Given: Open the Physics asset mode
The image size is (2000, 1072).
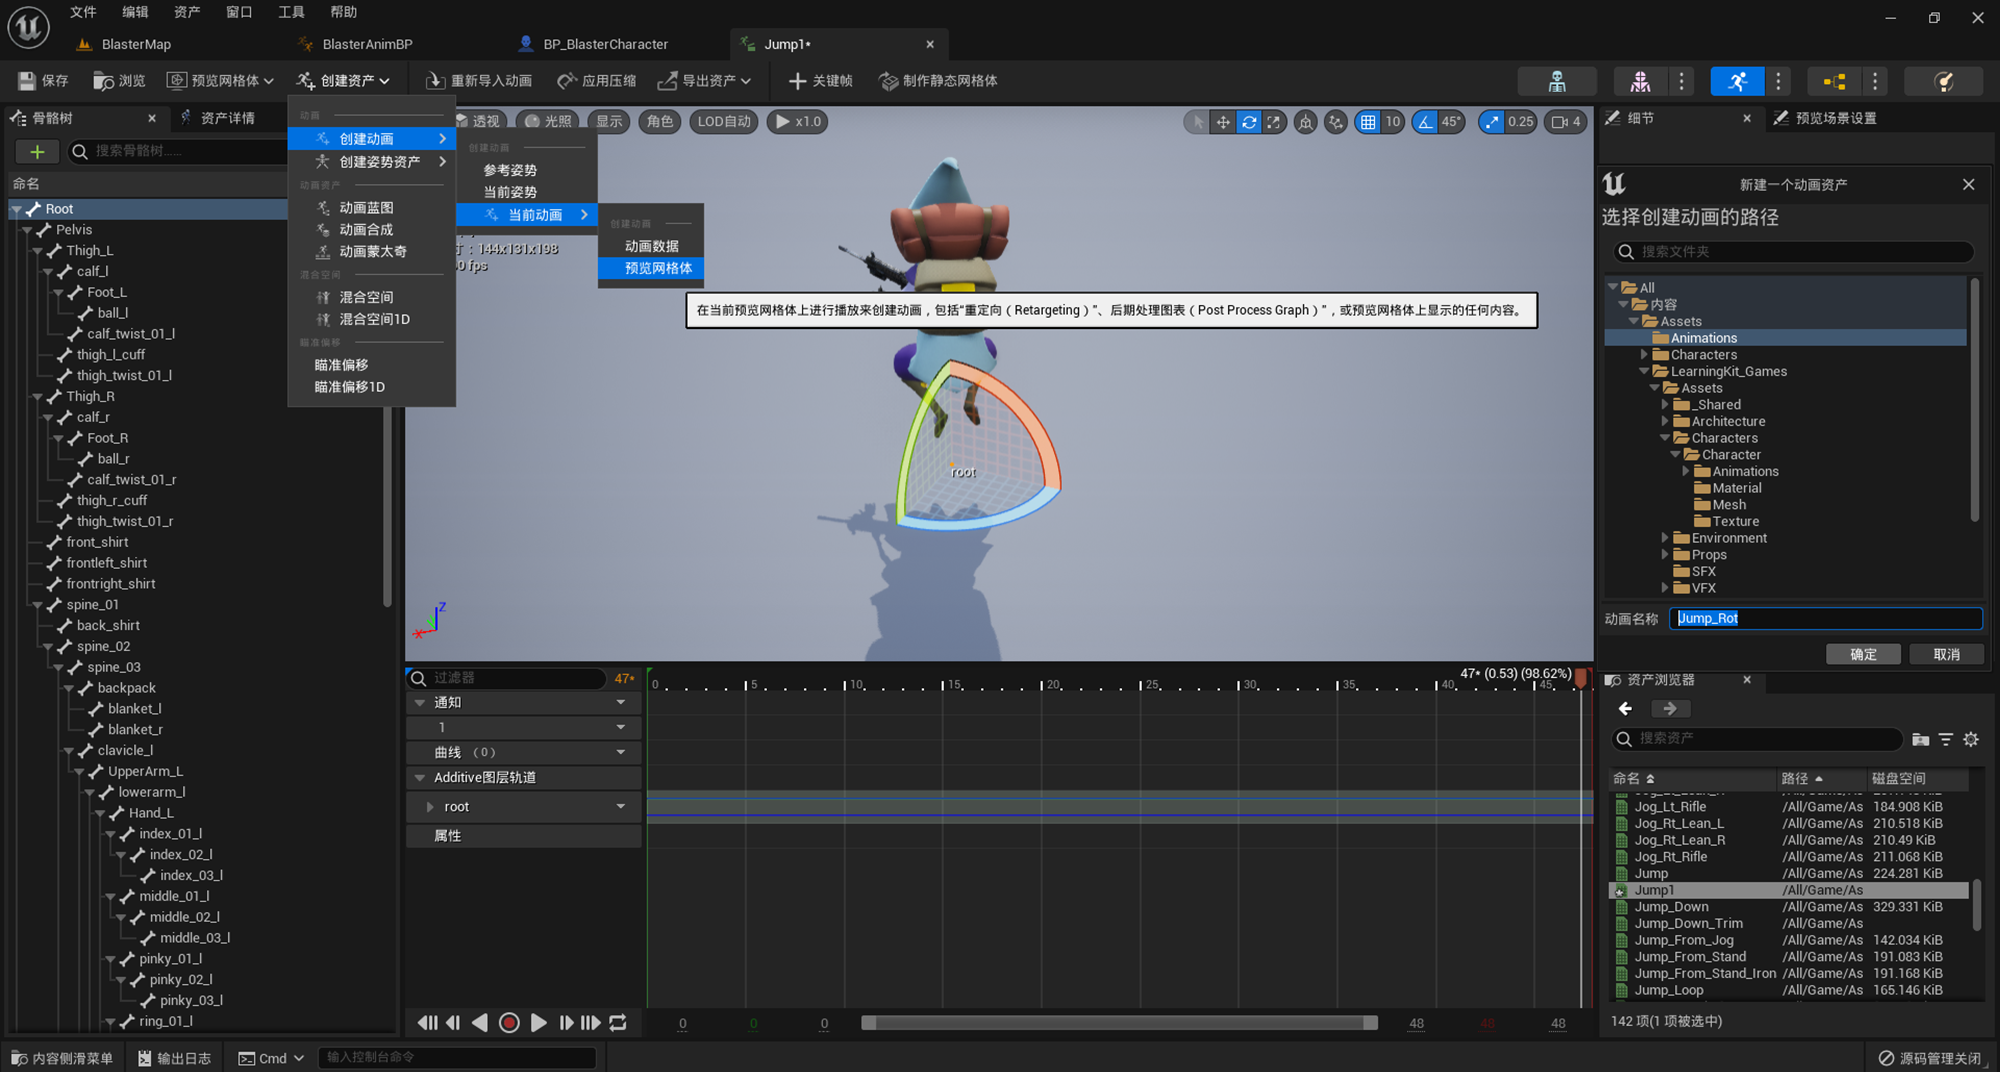Looking at the screenshot, I should coord(1944,81).
